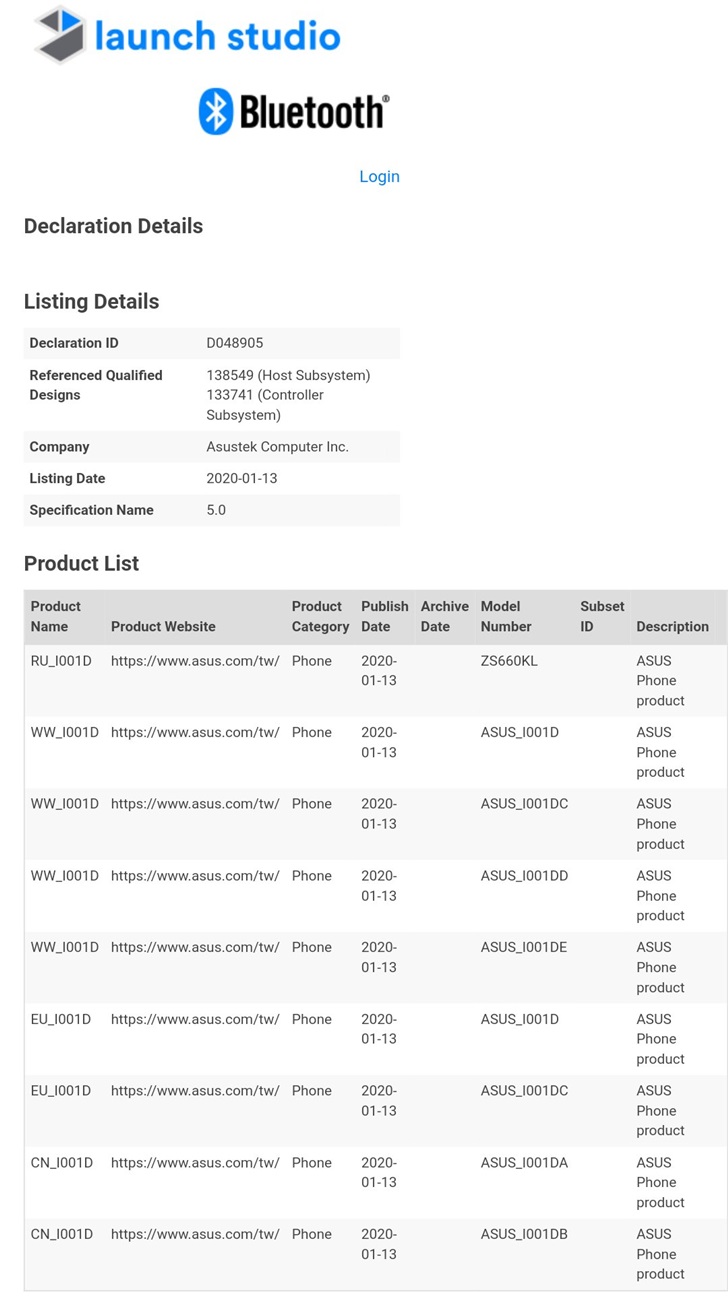This screenshot has width=728, height=1298.
Task: Click the Declaration ID value D048905
Action: 235,343
